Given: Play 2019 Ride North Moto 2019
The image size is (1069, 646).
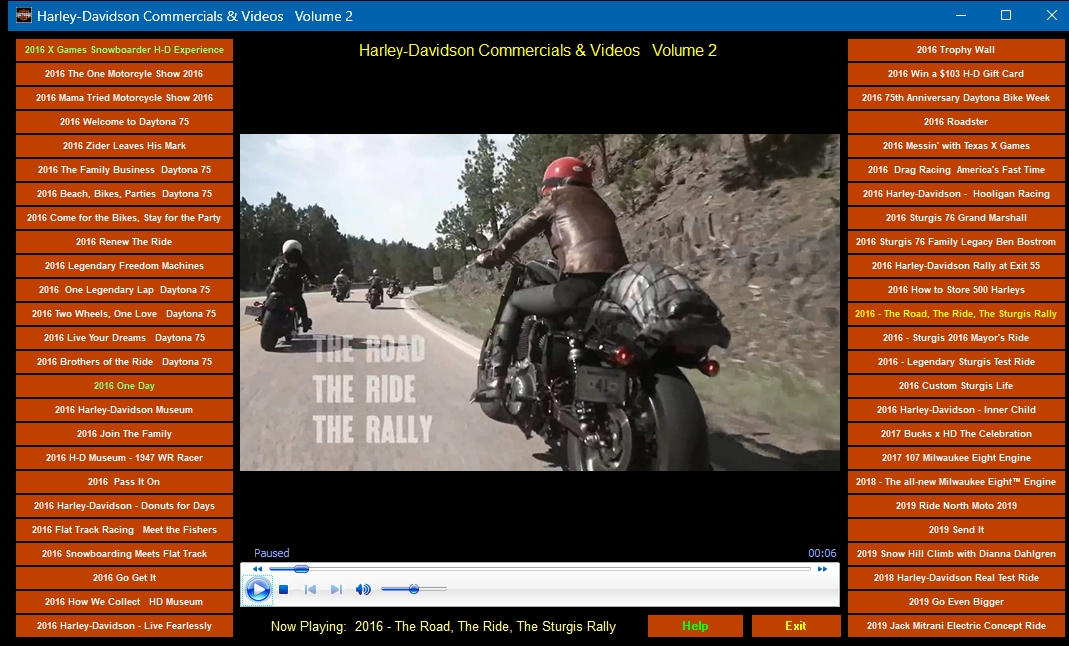Looking at the screenshot, I should tap(956, 506).
